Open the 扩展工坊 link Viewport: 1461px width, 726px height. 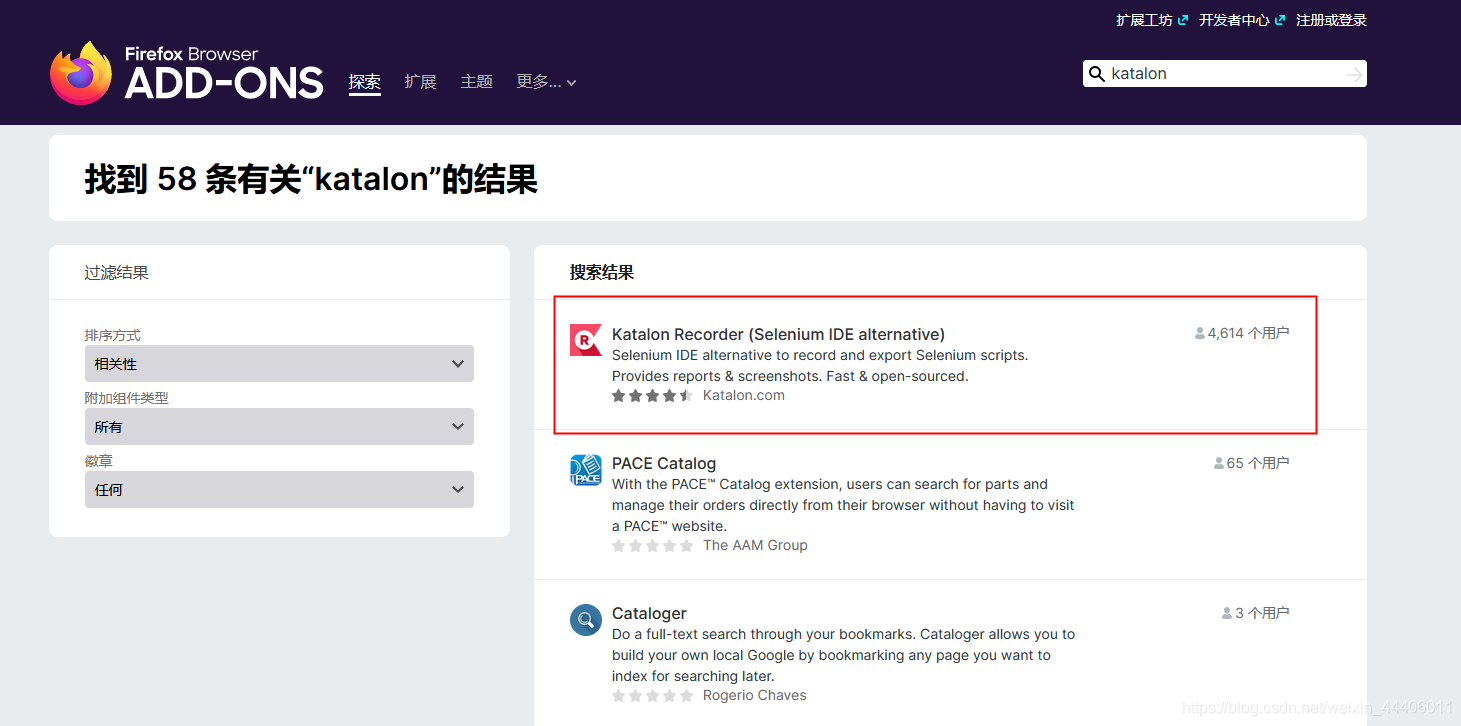[1144, 20]
